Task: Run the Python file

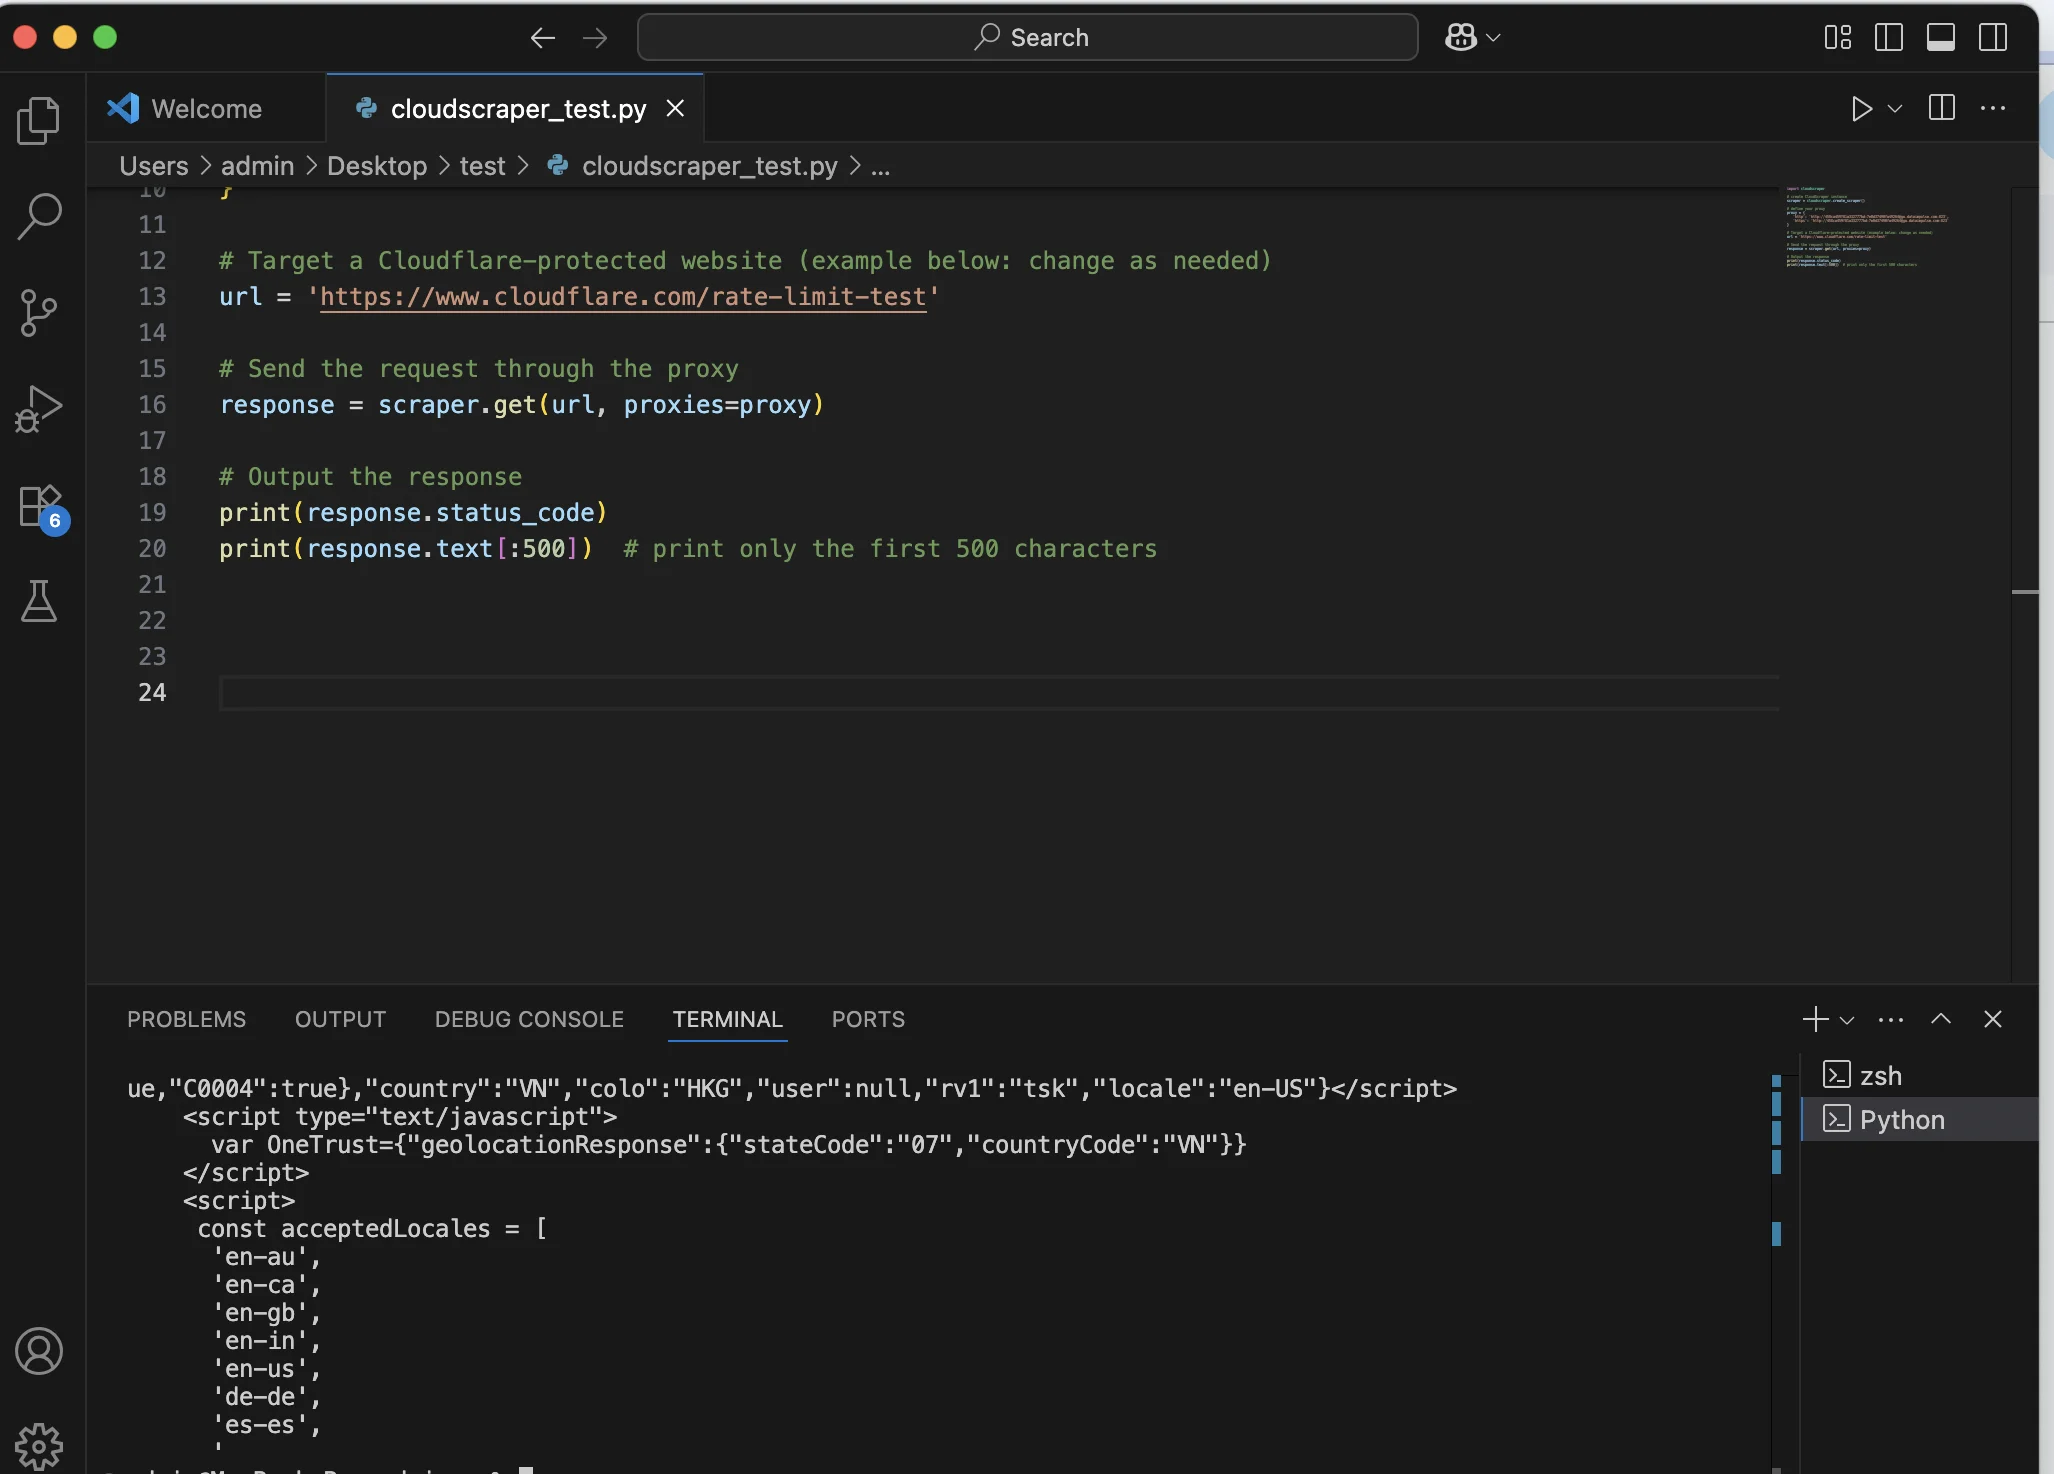Action: pyautogui.click(x=1861, y=108)
